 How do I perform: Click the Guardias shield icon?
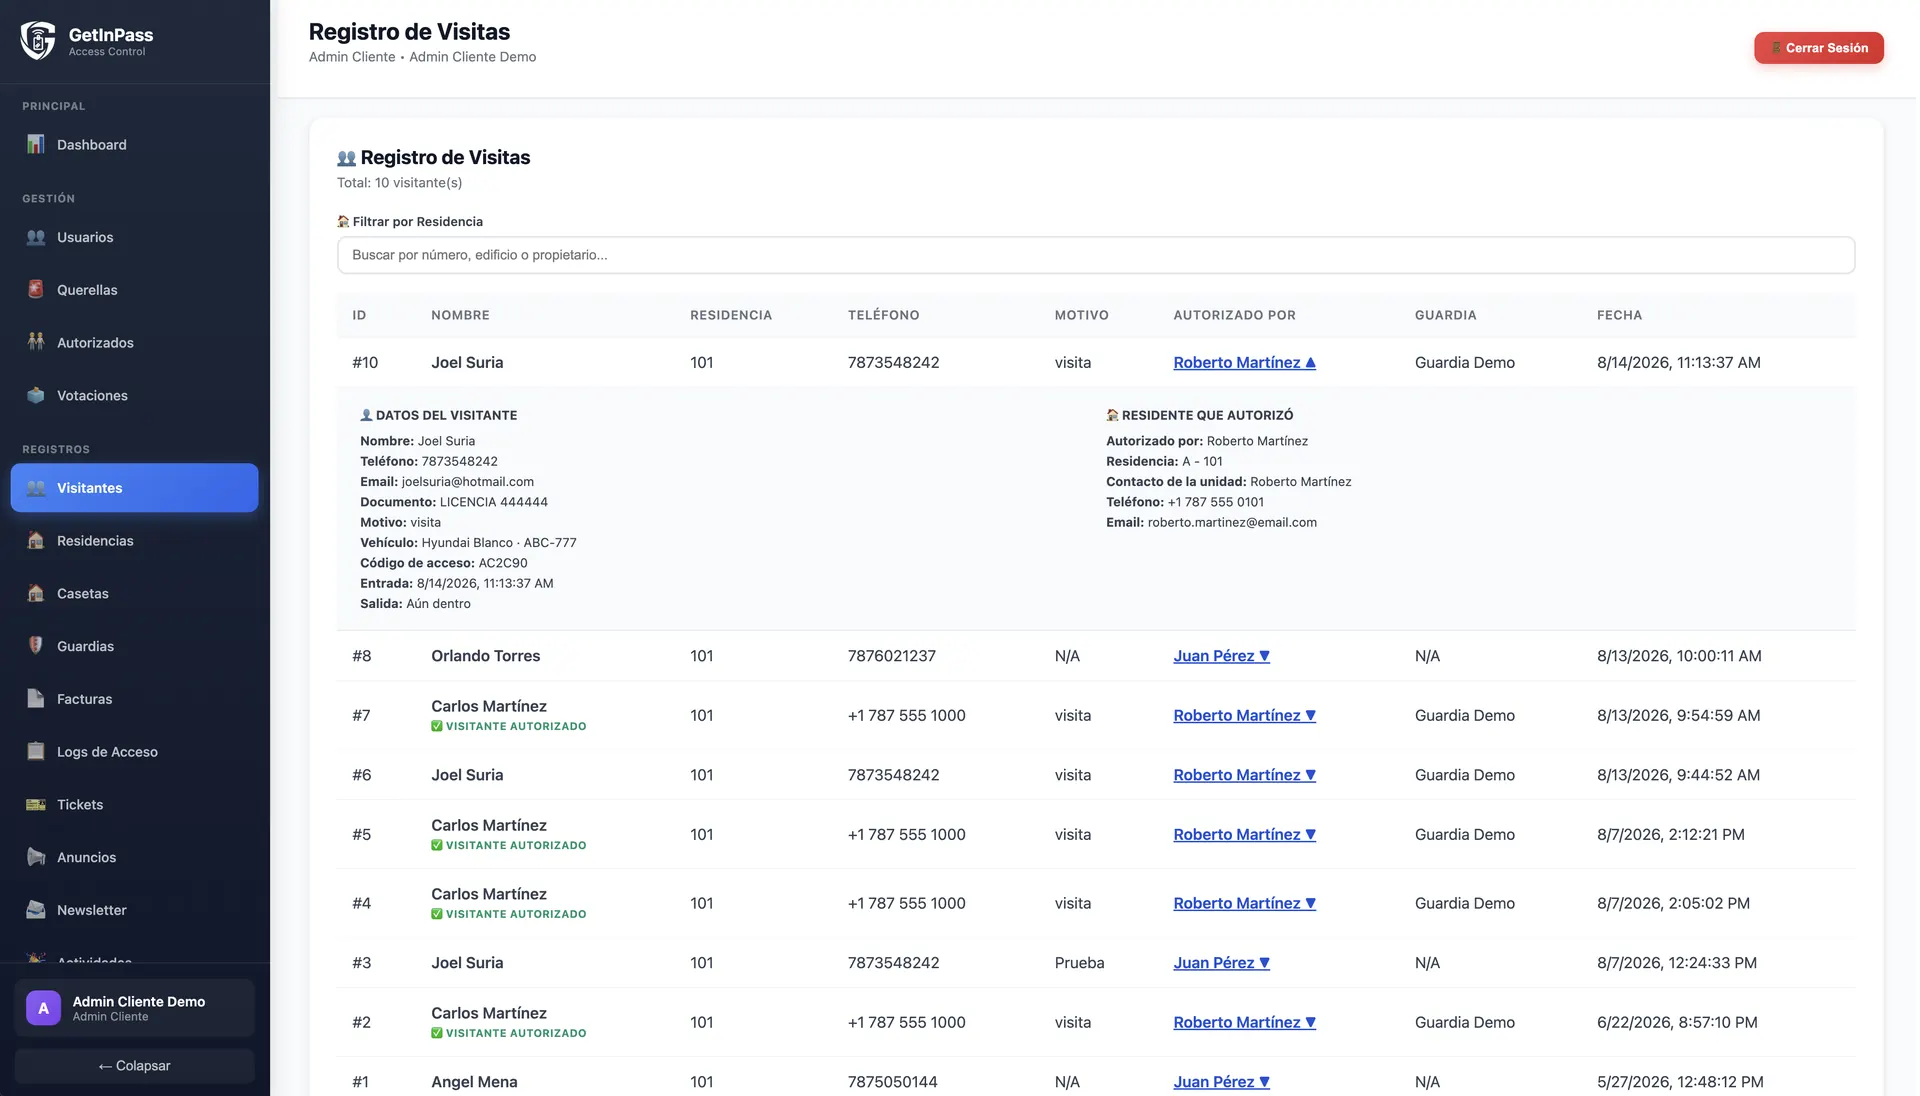point(36,646)
